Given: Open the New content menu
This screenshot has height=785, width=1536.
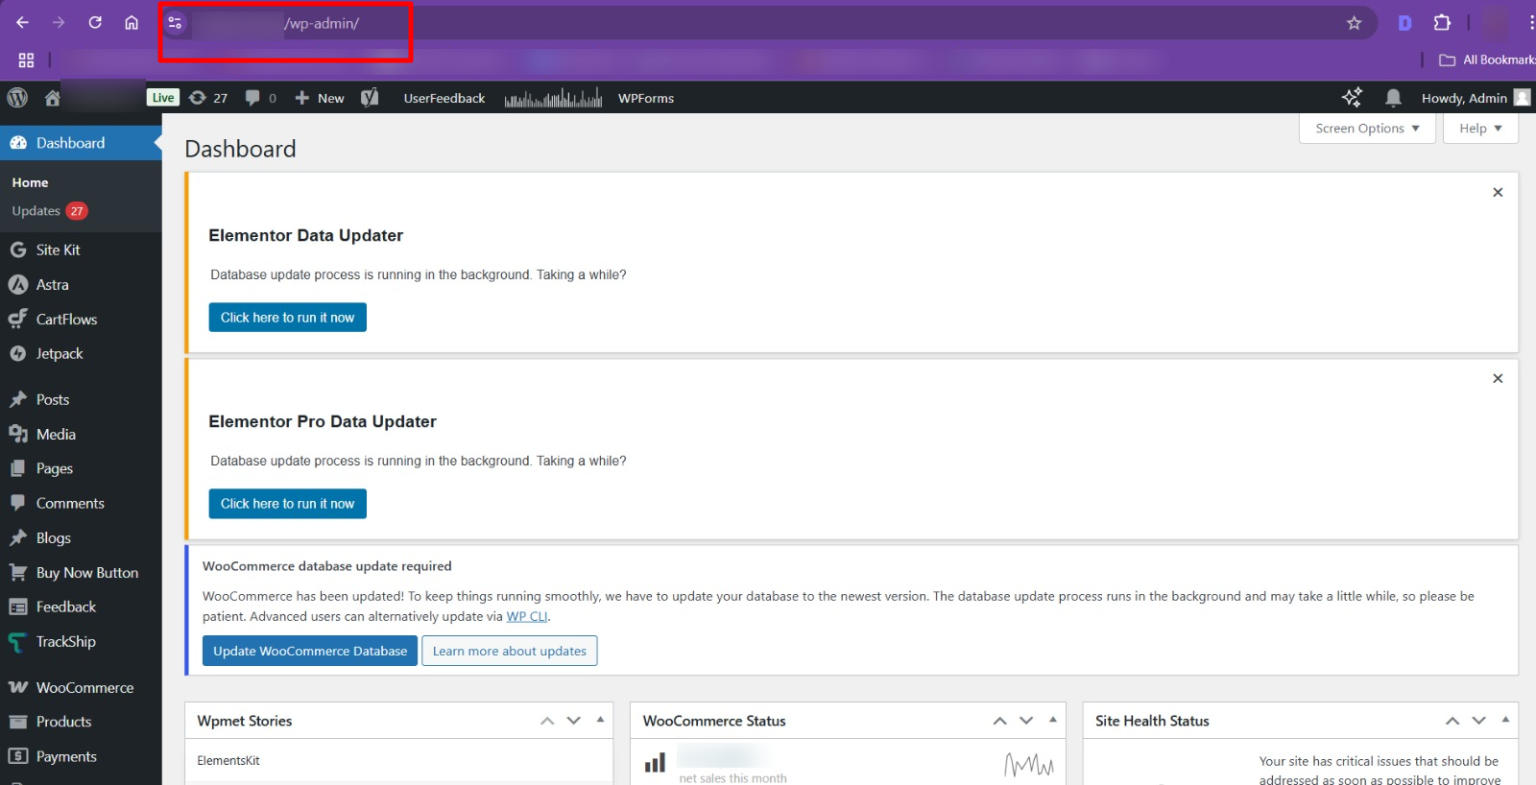Looking at the screenshot, I should (318, 97).
